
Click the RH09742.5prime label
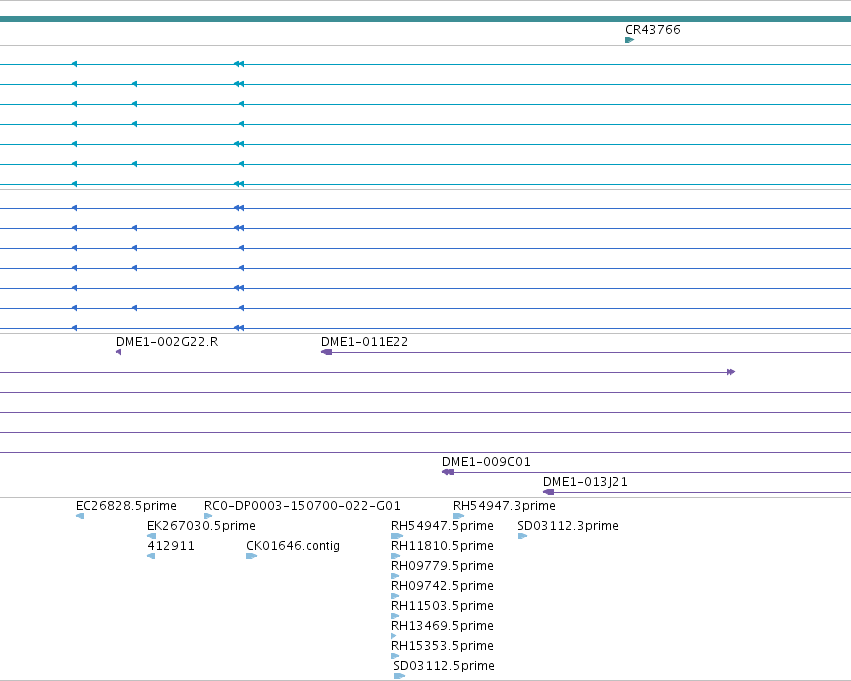coord(442,586)
